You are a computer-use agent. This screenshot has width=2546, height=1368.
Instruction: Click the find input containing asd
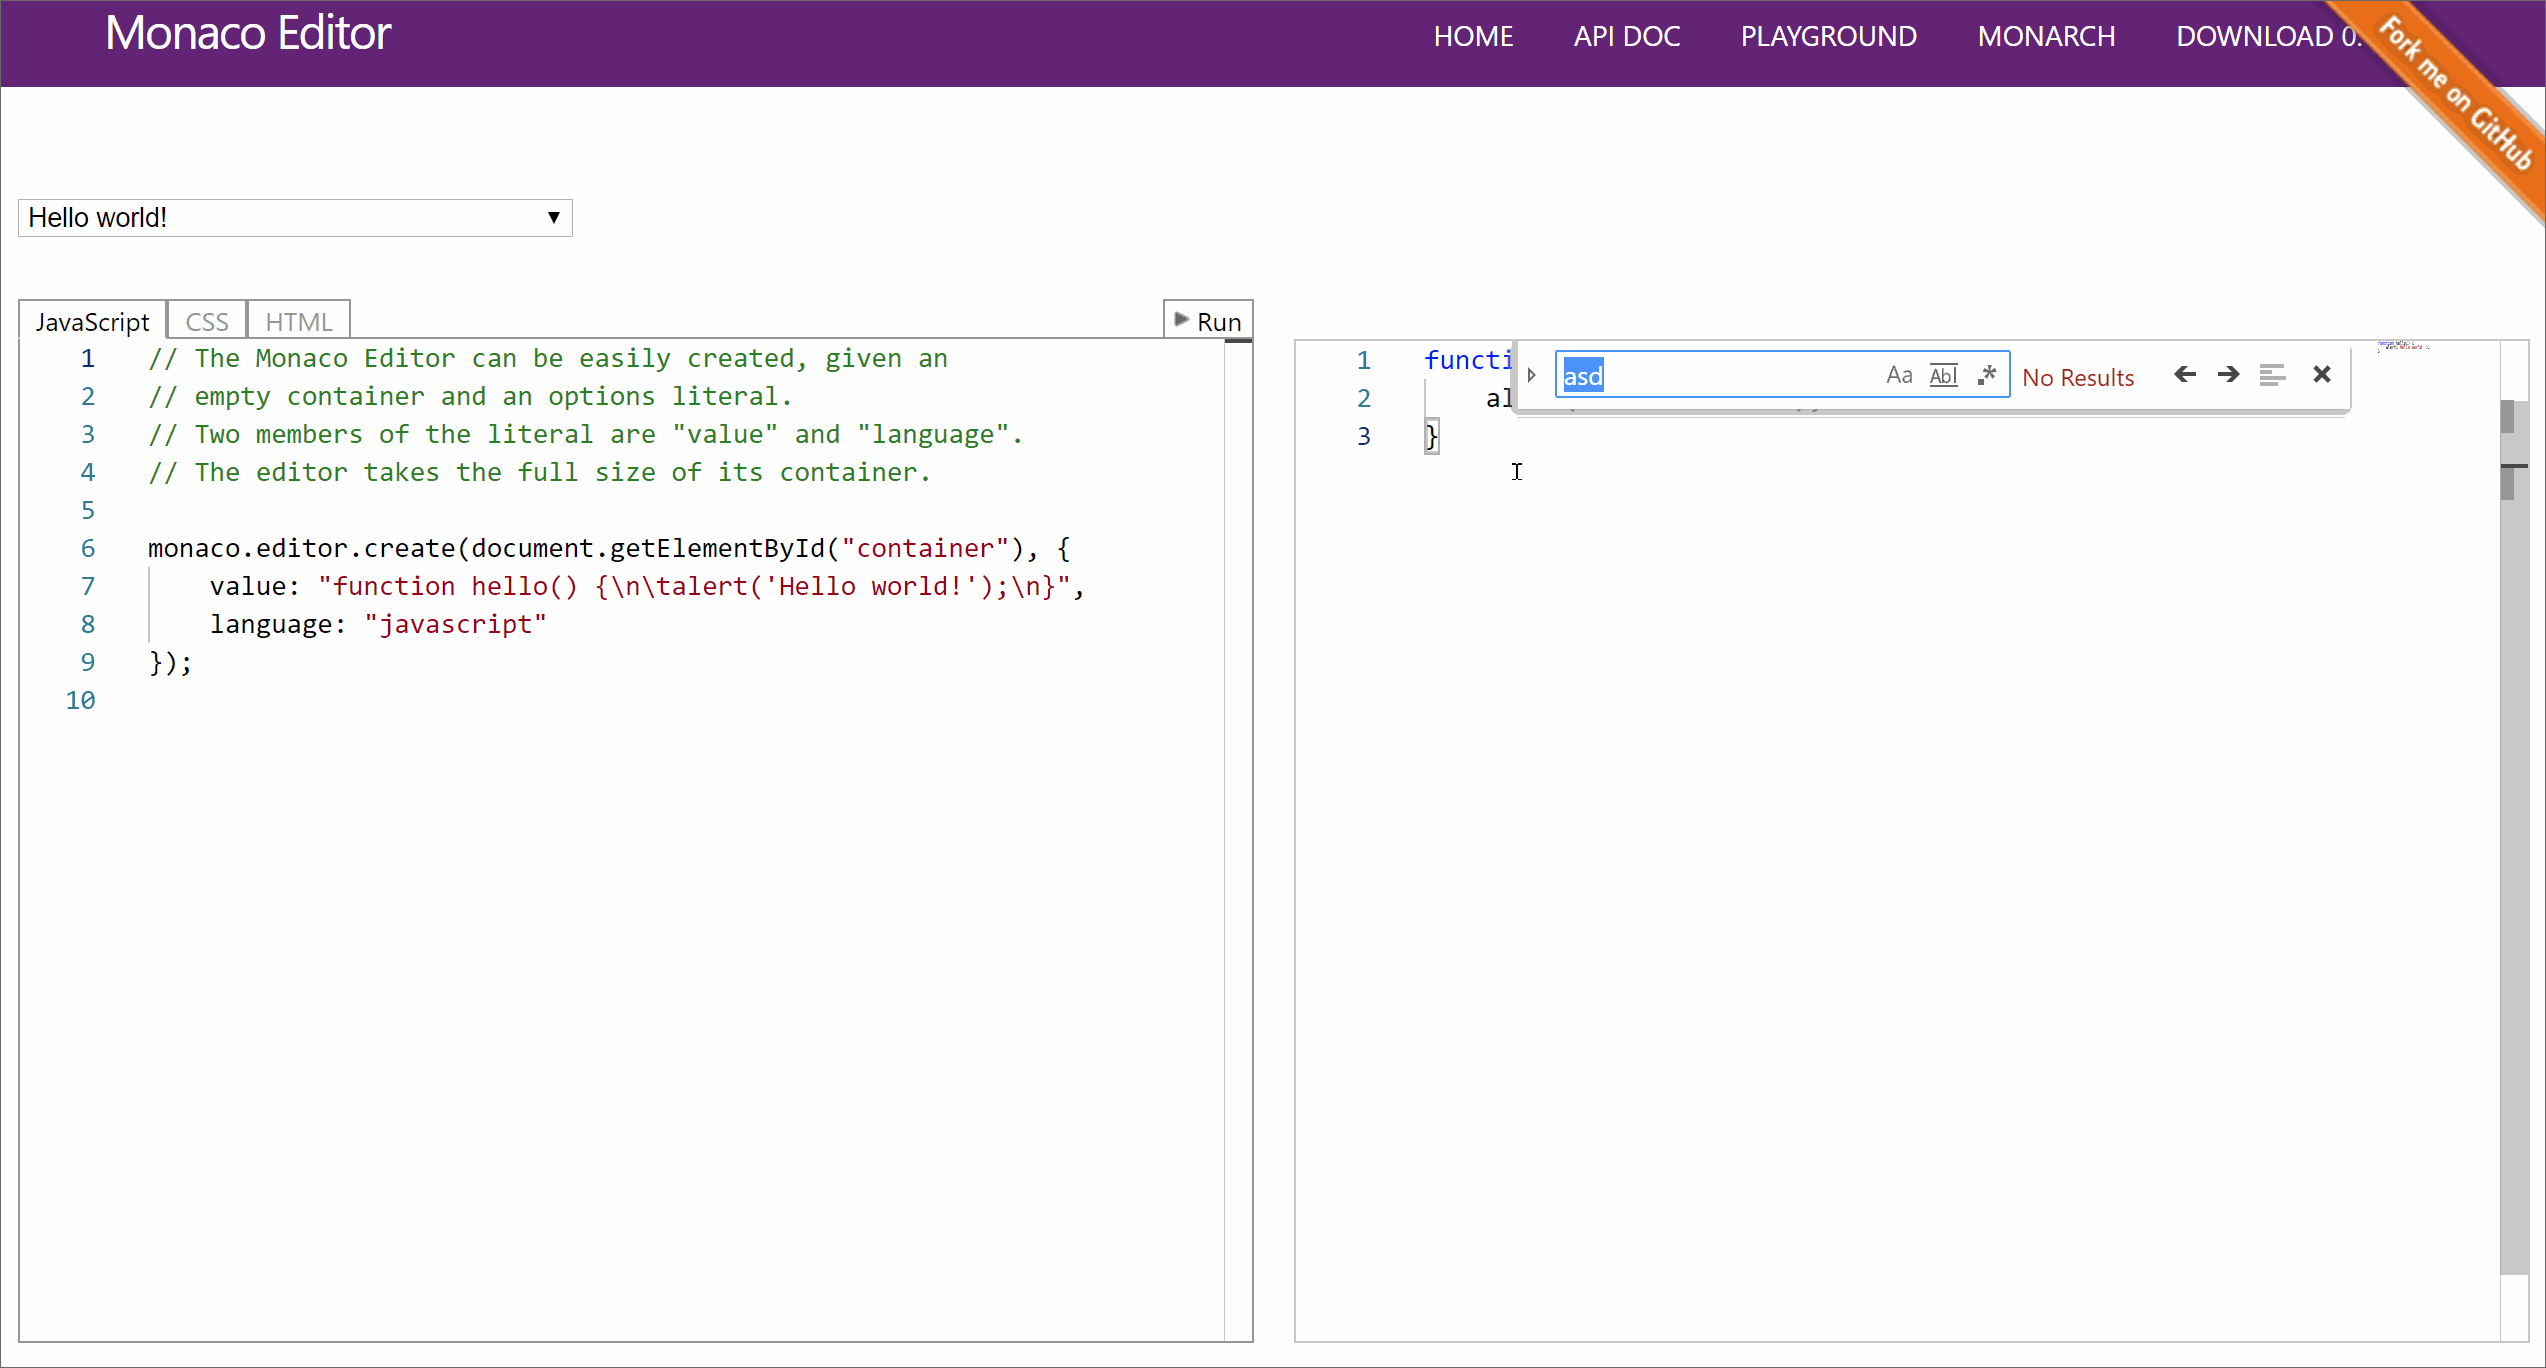[1720, 375]
